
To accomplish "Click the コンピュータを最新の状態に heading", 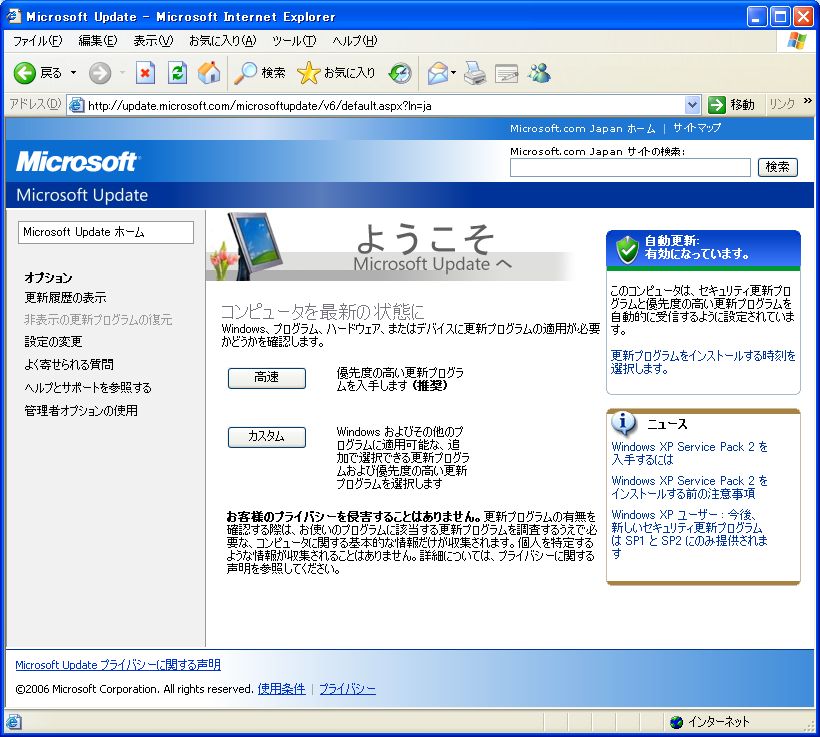I will (x=322, y=312).
